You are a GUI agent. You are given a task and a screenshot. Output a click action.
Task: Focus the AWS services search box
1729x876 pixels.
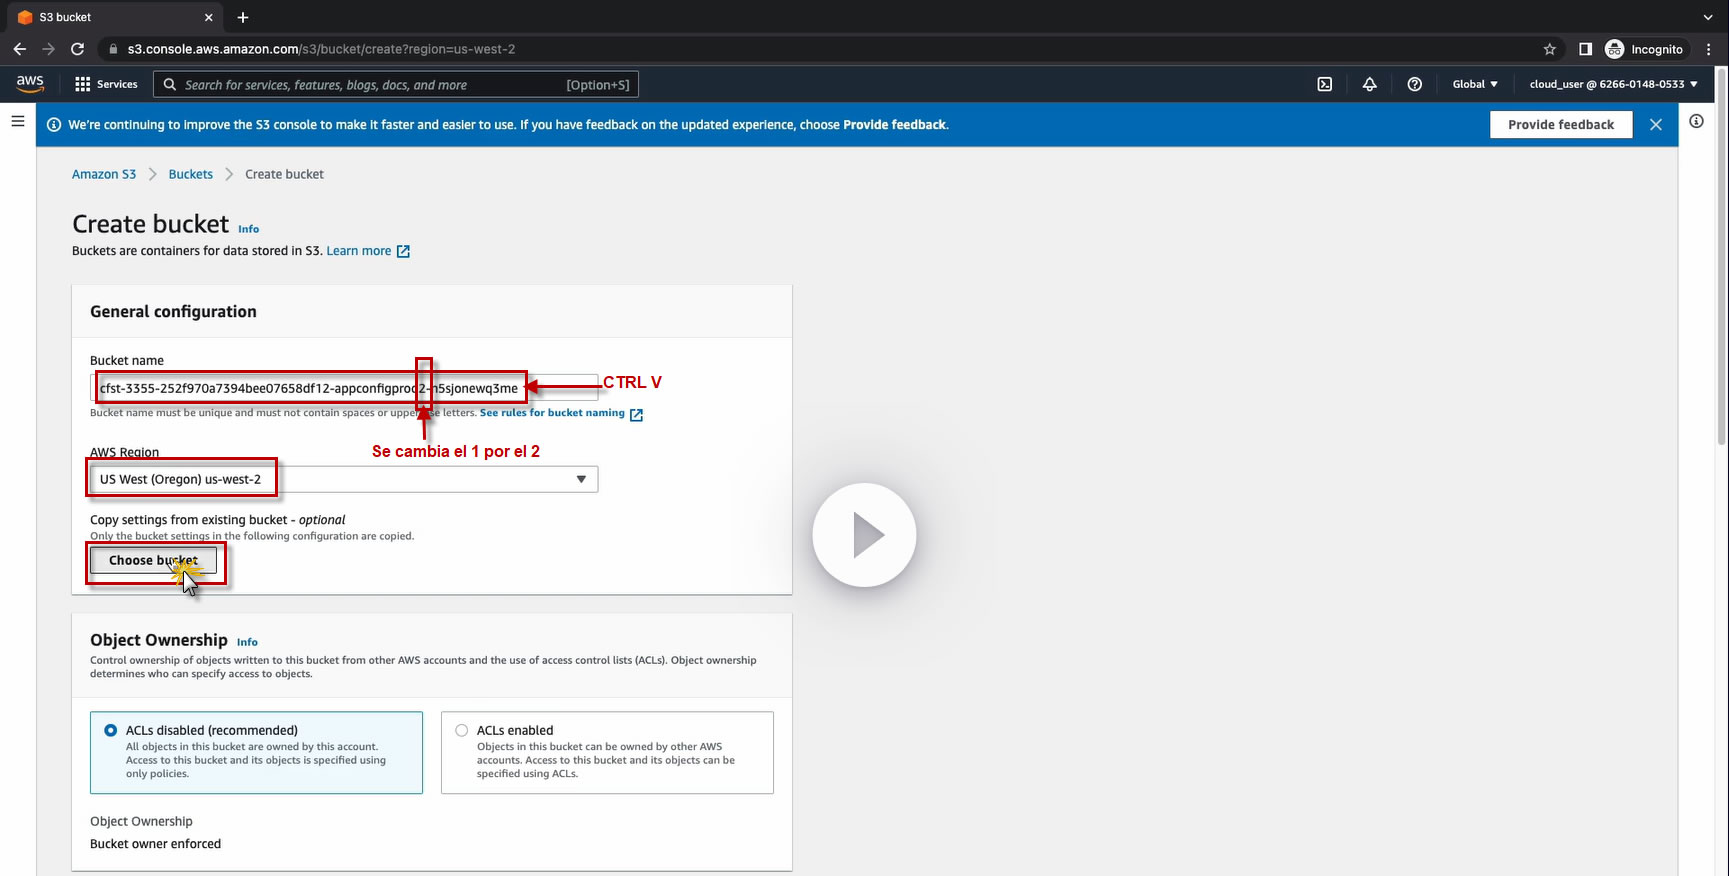pos(396,85)
